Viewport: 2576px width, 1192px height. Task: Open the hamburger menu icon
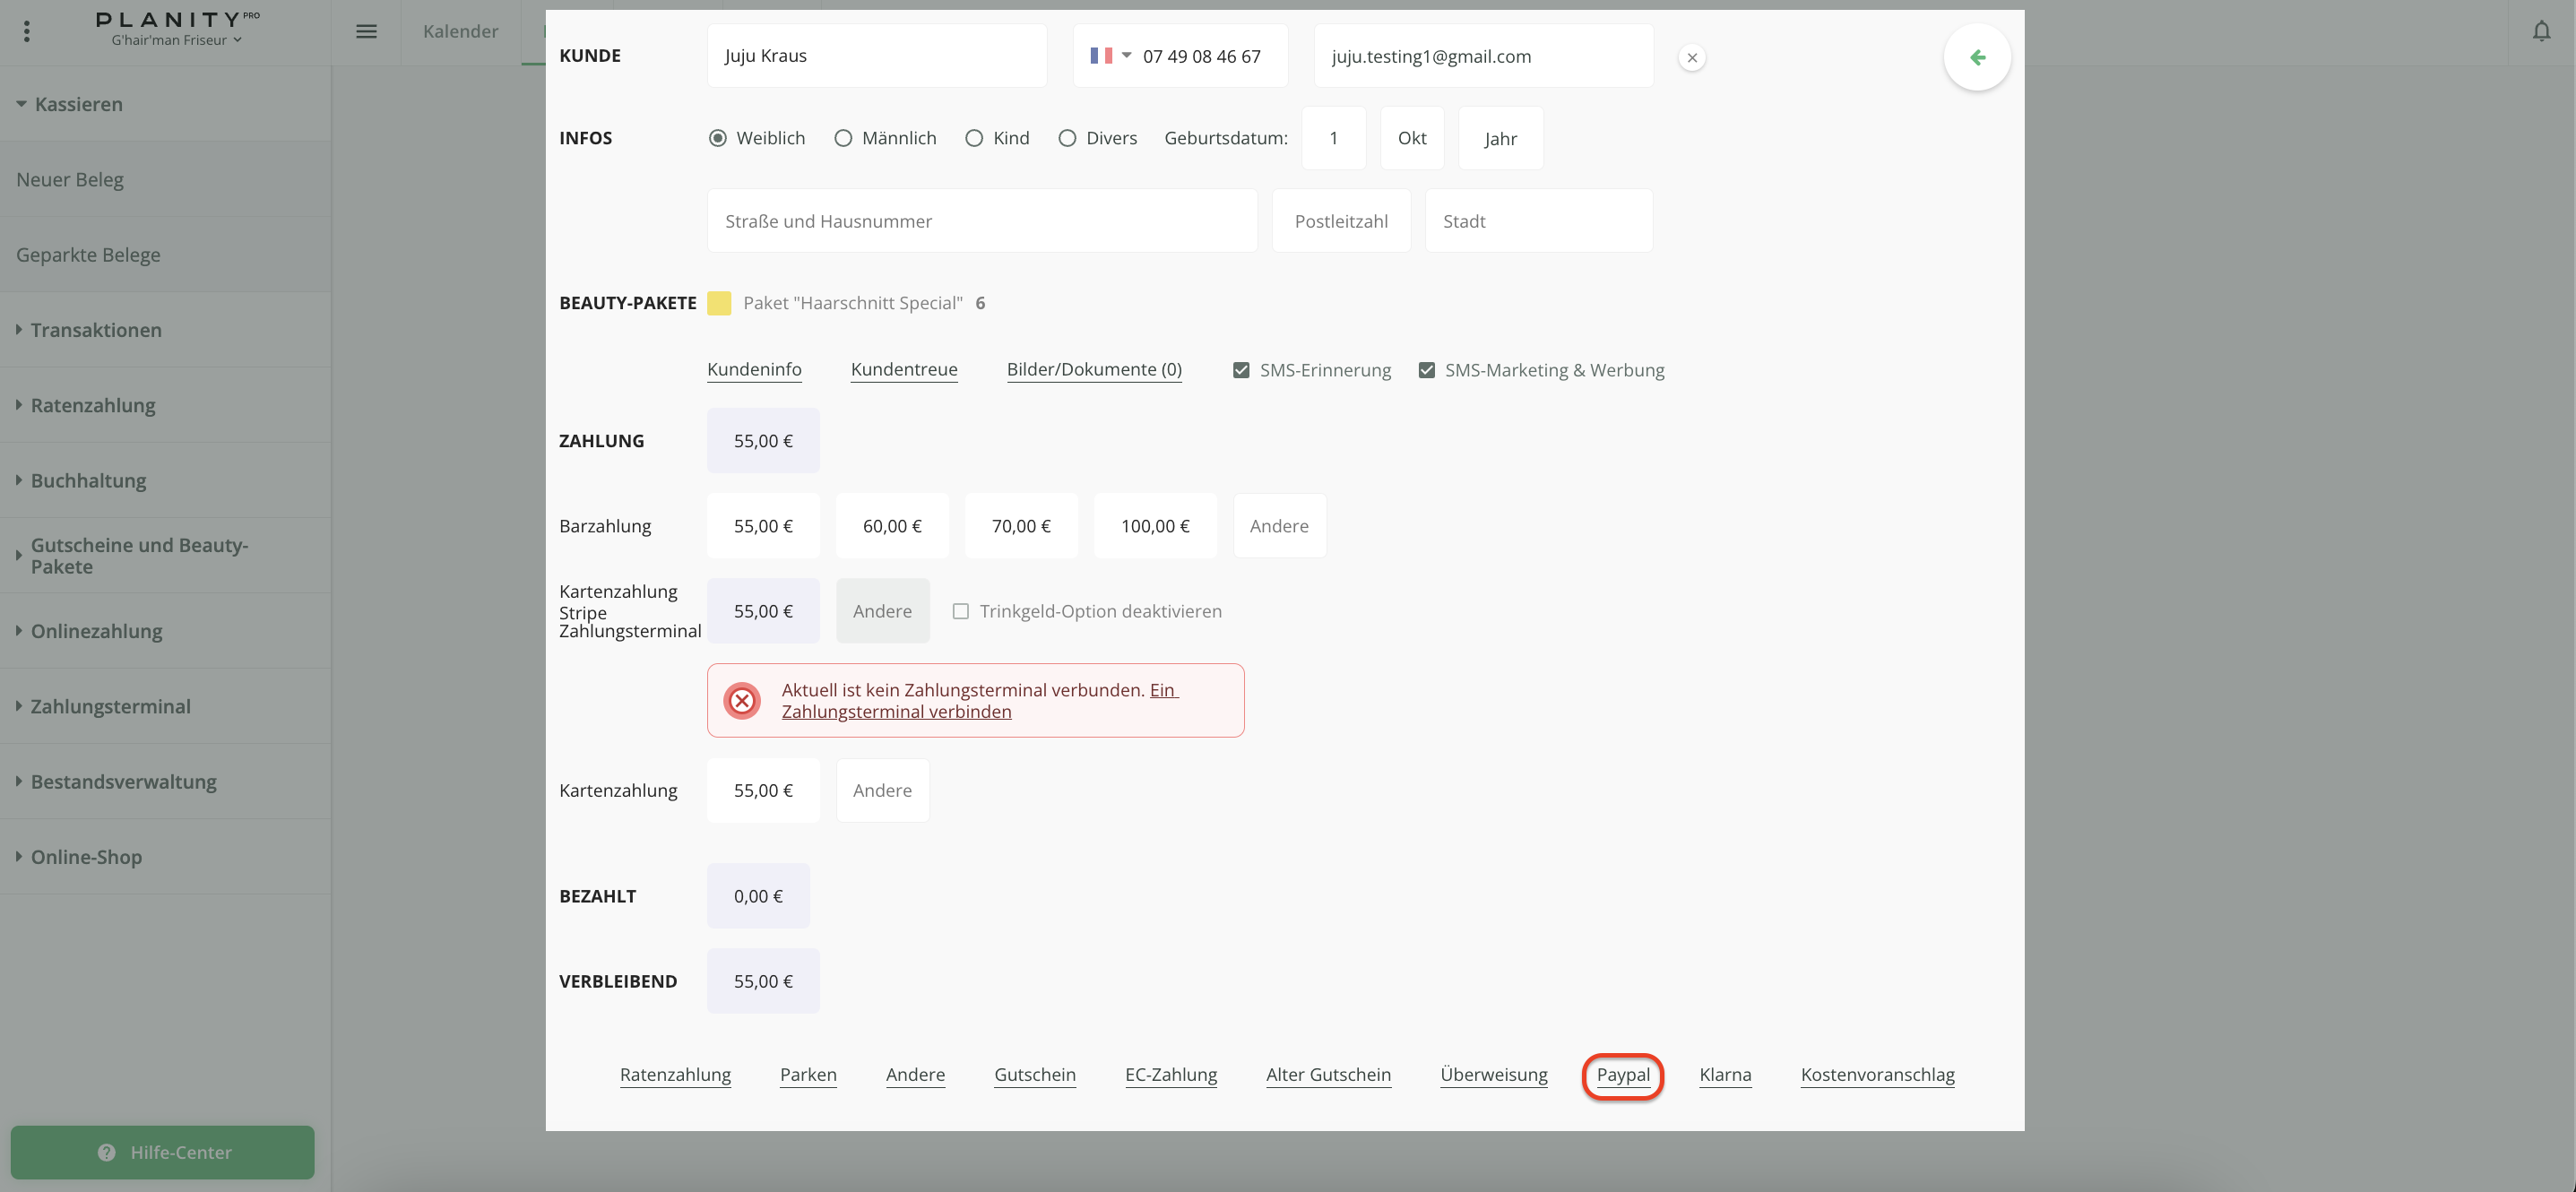tap(366, 32)
